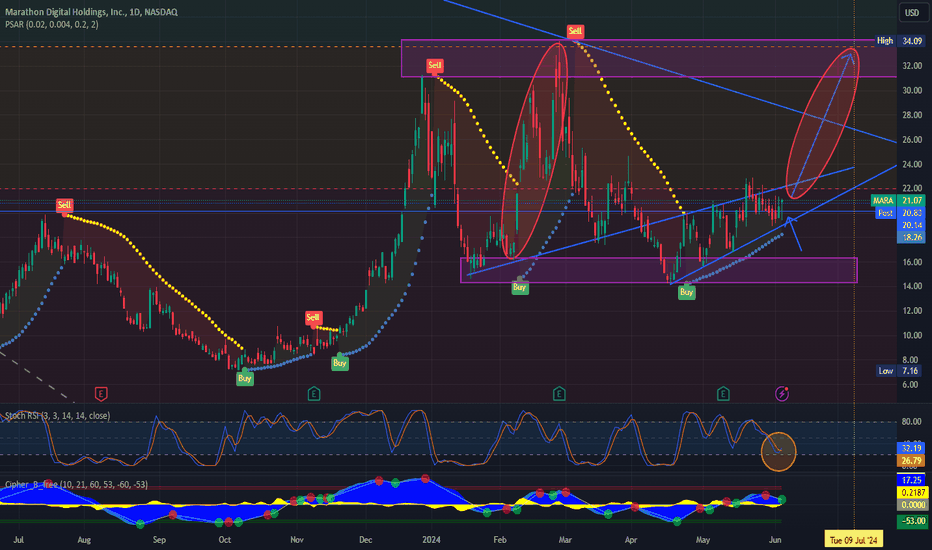The height and width of the screenshot is (550, 932).
Task: Select the purple resistance zone rectangle near 32
Action: point(649,58)
